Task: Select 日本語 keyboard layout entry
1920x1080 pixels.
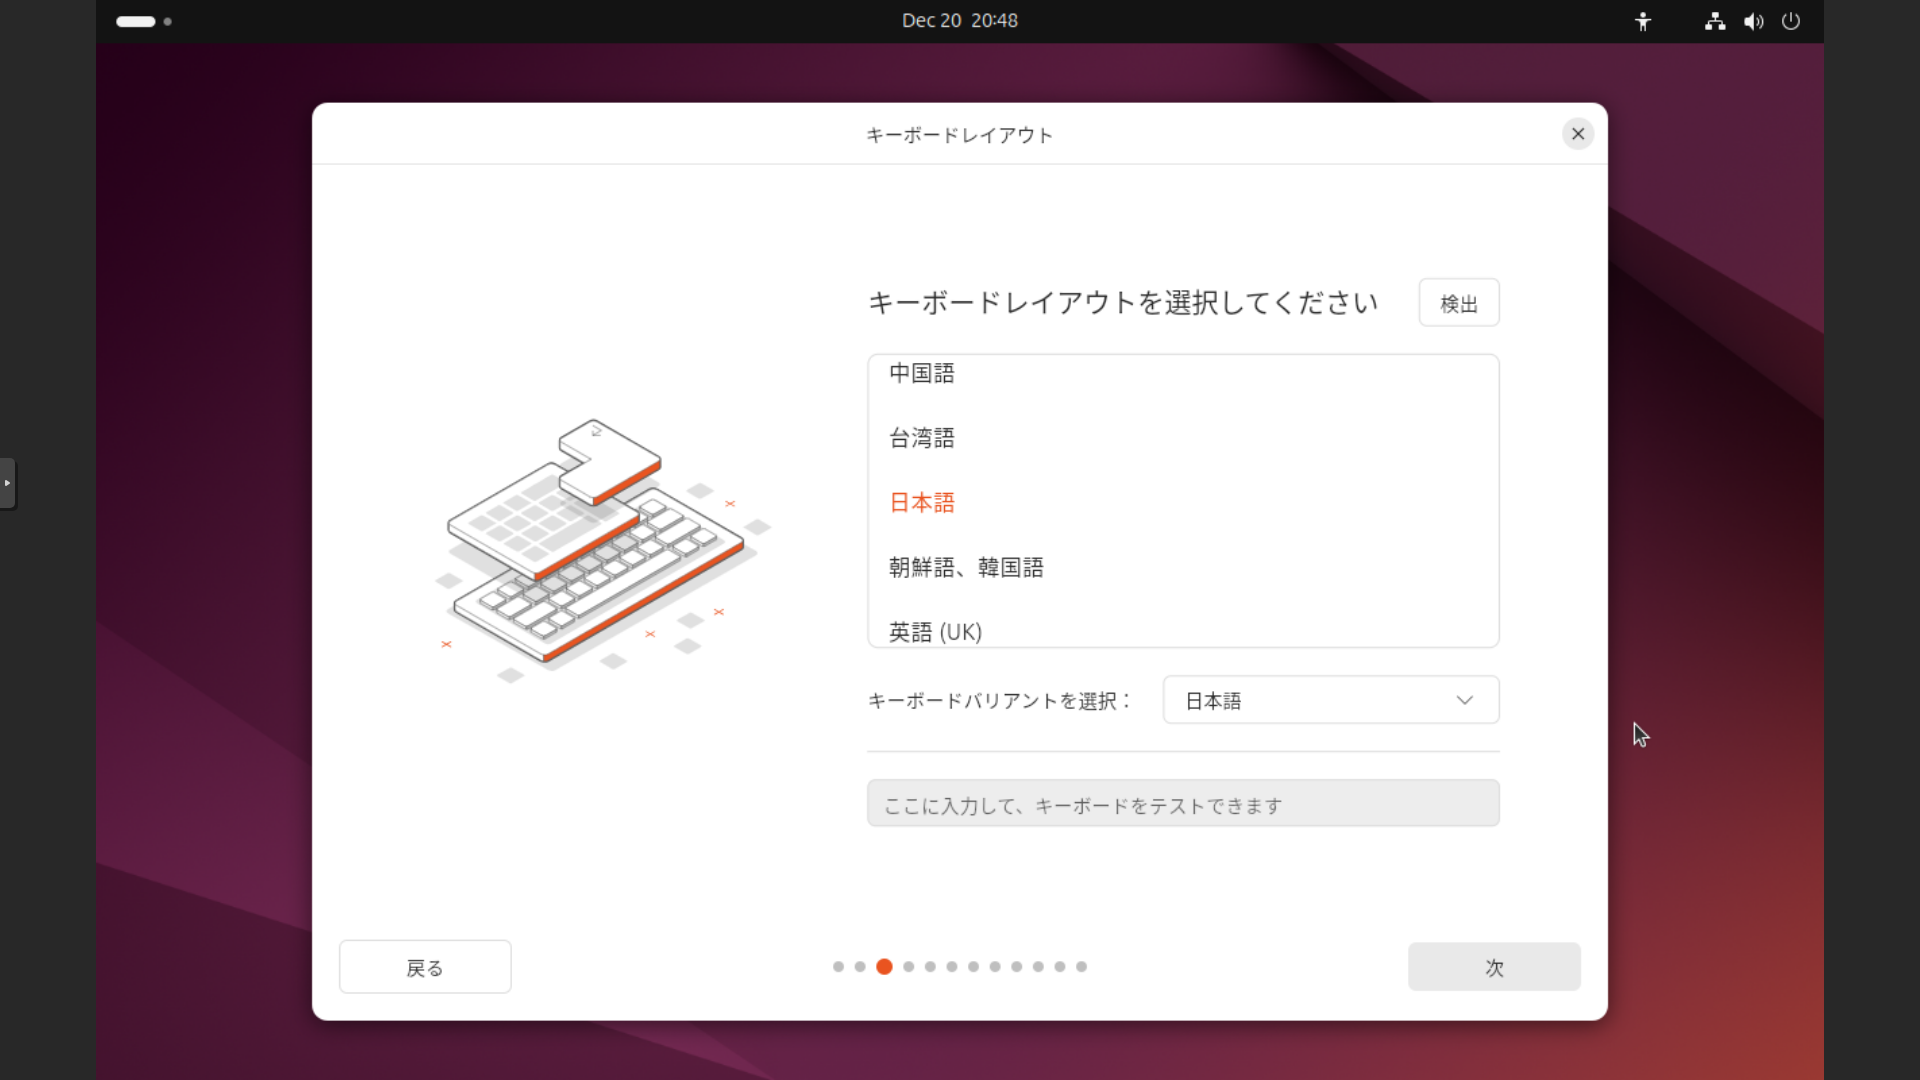Action: 922,503
